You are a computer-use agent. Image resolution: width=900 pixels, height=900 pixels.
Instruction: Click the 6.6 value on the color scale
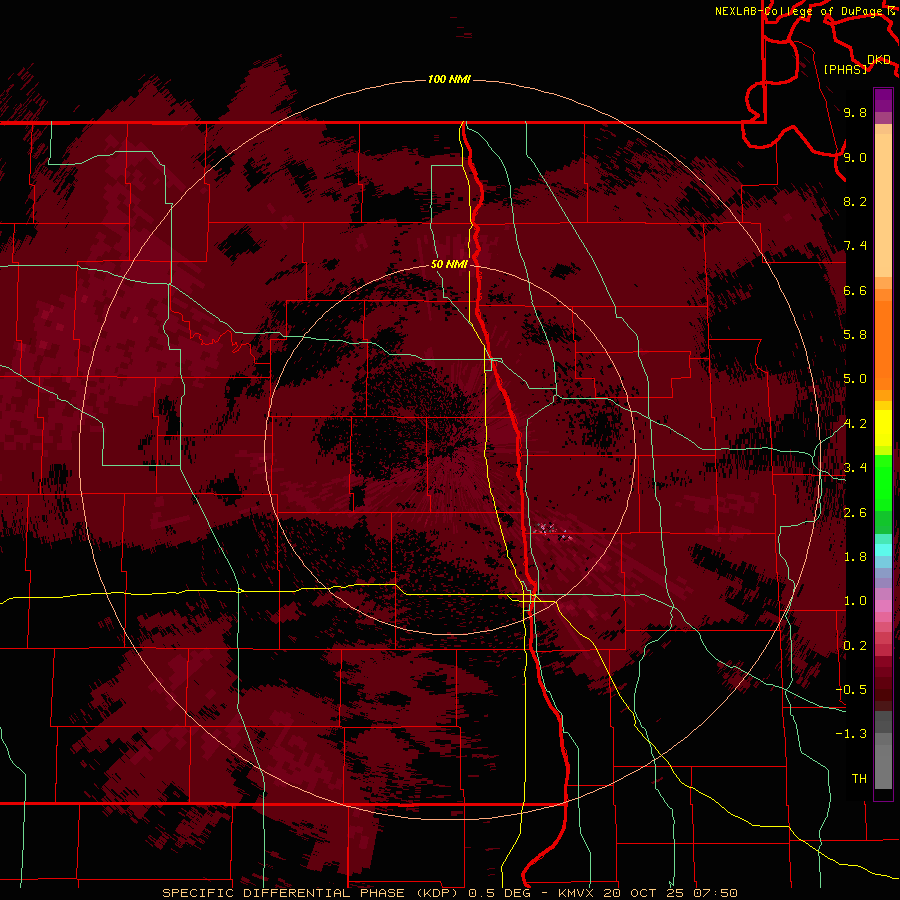pyautogui.click(x=855, y=290)
